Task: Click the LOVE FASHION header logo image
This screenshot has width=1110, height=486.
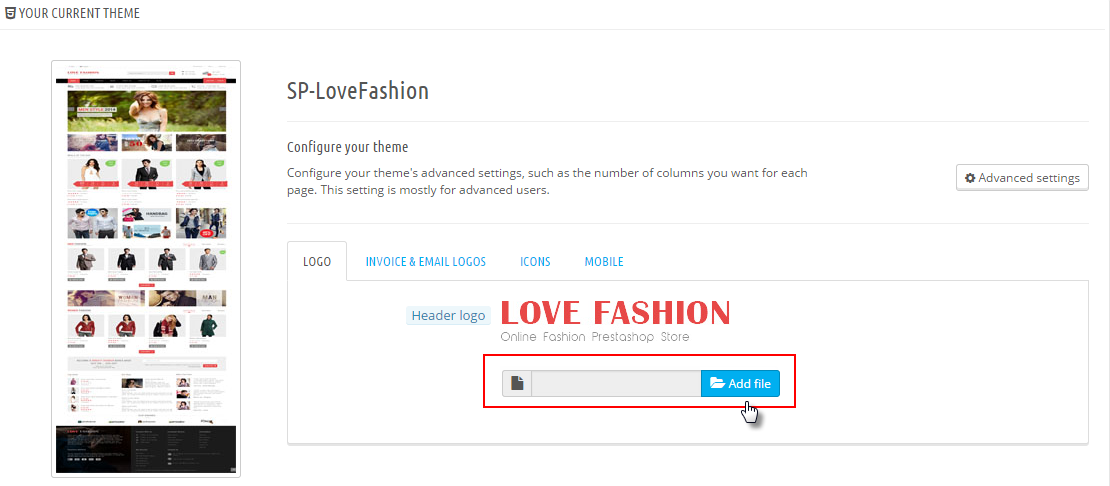Action: (x=615, y=313)
